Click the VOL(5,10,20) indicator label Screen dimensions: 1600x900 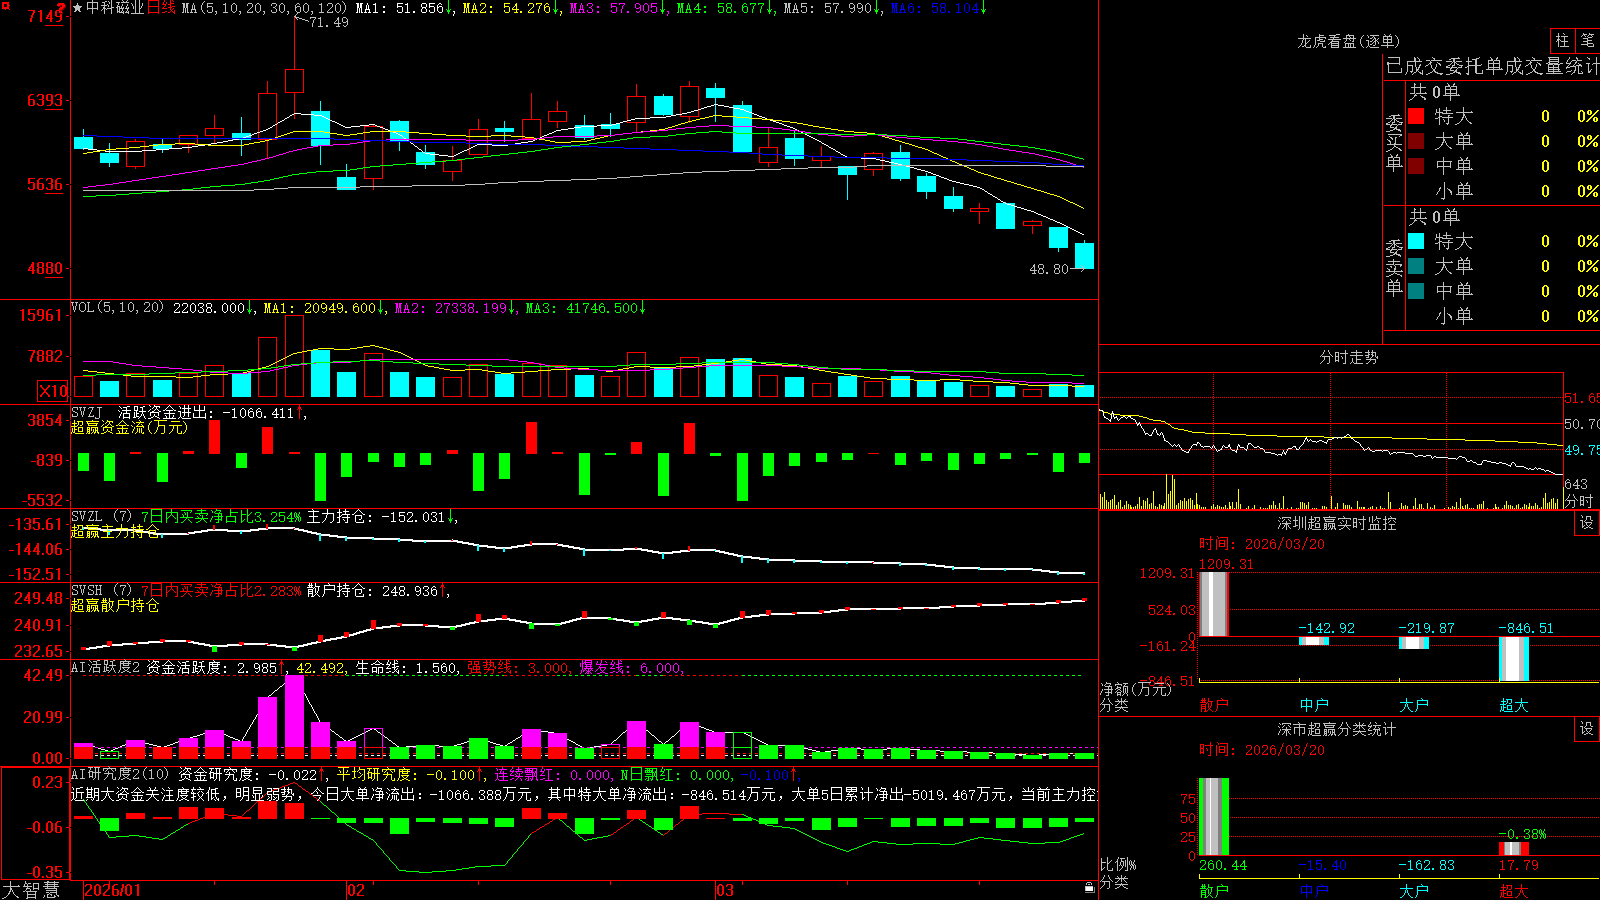coord(117,308)
